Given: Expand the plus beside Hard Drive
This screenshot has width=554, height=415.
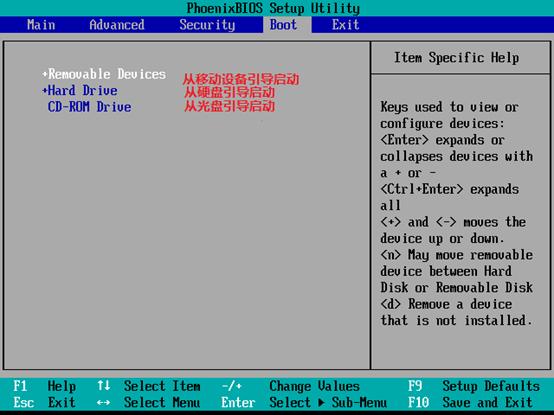Looking at the screenshot, I should click(x=45, y=91).
